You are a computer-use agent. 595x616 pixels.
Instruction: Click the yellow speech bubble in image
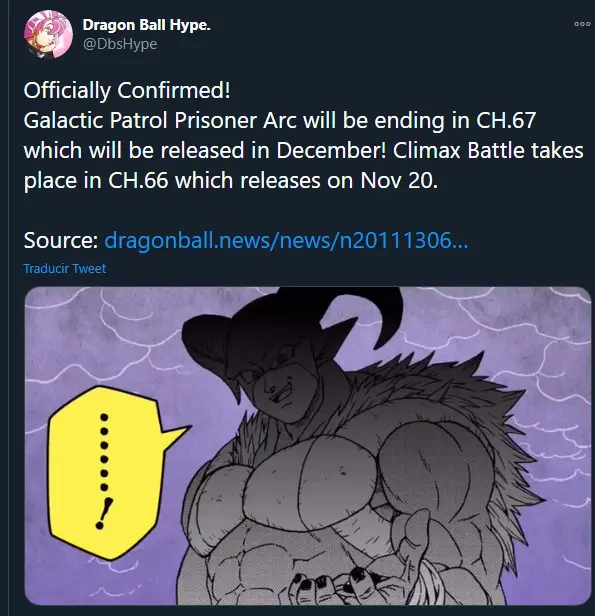click(x=112, y=471)
